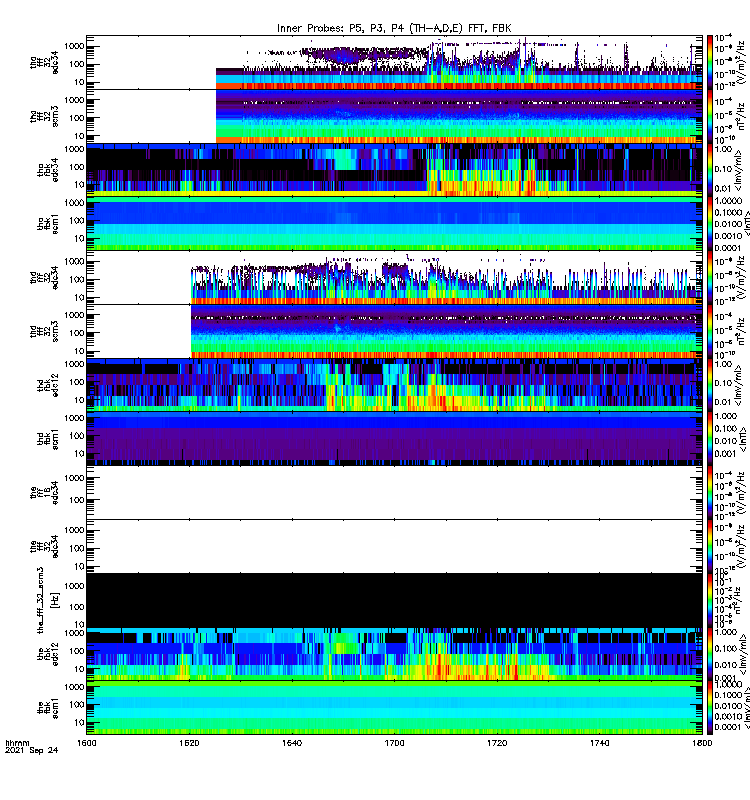Image resolution: width=750 pixels, height=800 pixels.
Task: Select the the fbk edc12 spectrogram panel
Action: (394, 654)
